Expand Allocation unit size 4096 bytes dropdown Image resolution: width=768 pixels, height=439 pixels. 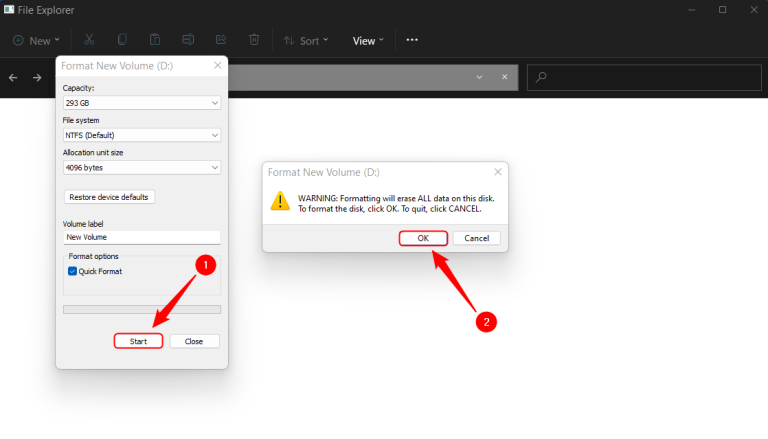141,167
